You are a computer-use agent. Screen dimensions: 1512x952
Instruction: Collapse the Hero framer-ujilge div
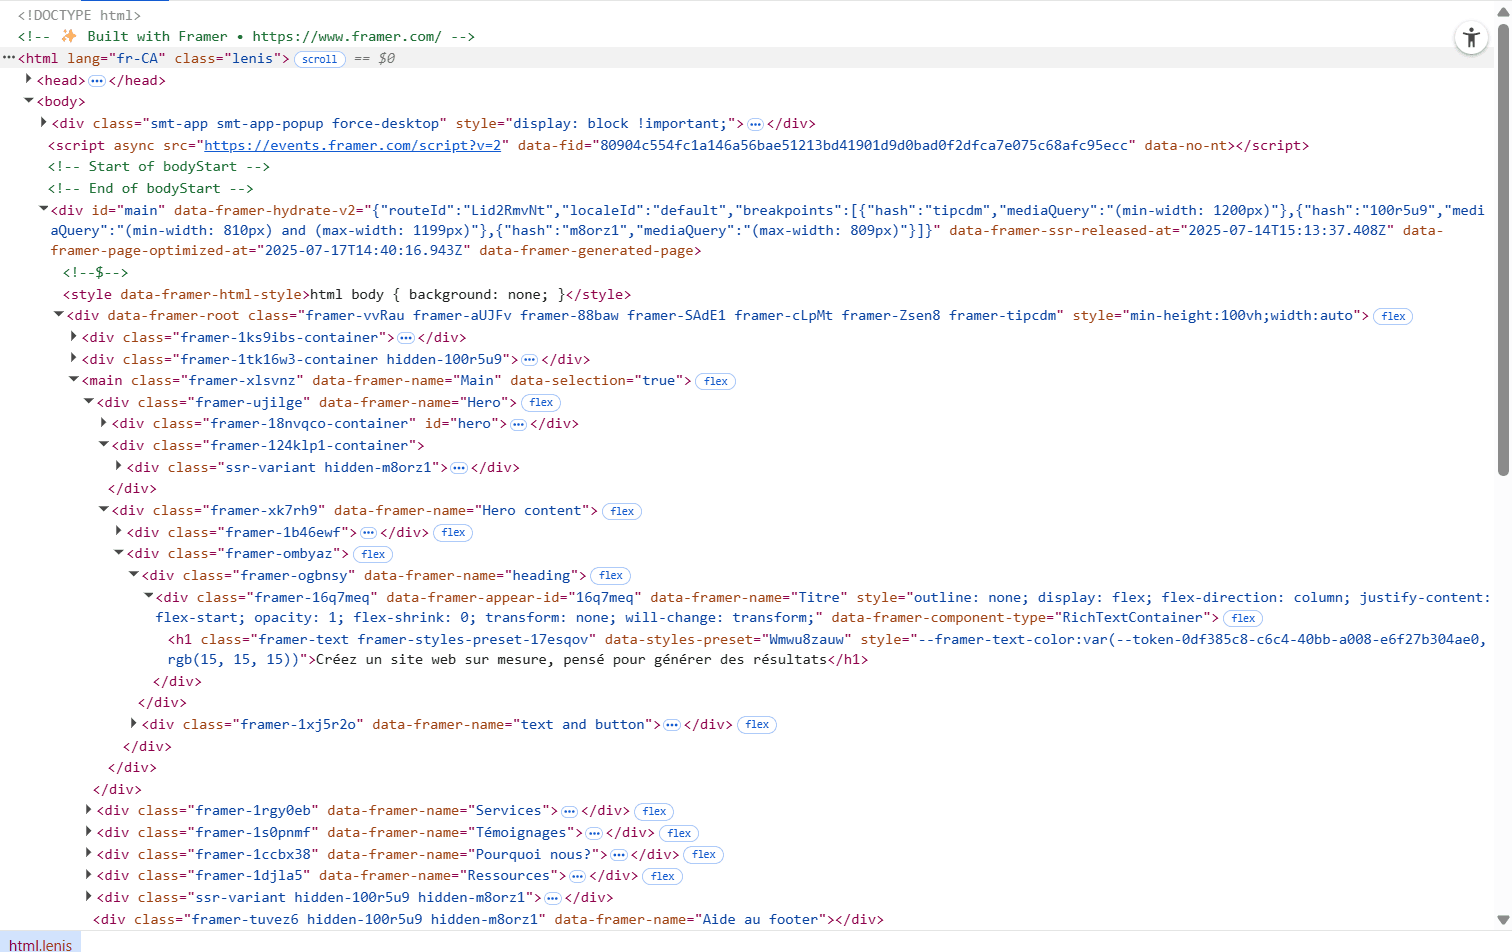tap(89, 401)
